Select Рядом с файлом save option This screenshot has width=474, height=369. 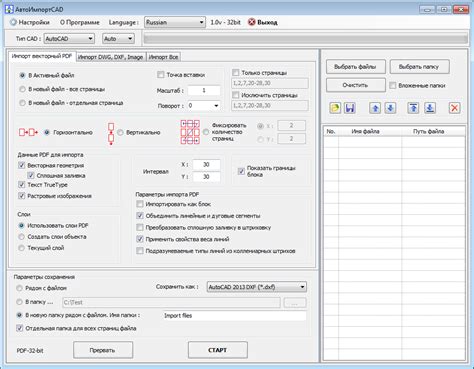click(19, 288)
